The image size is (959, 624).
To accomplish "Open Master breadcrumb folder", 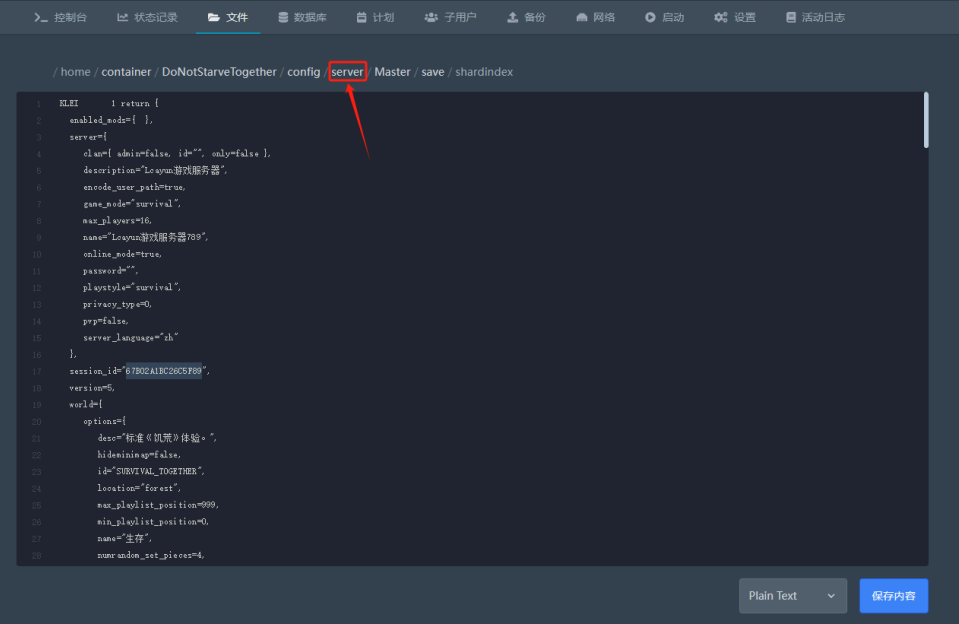I will (x=392, y=72).
